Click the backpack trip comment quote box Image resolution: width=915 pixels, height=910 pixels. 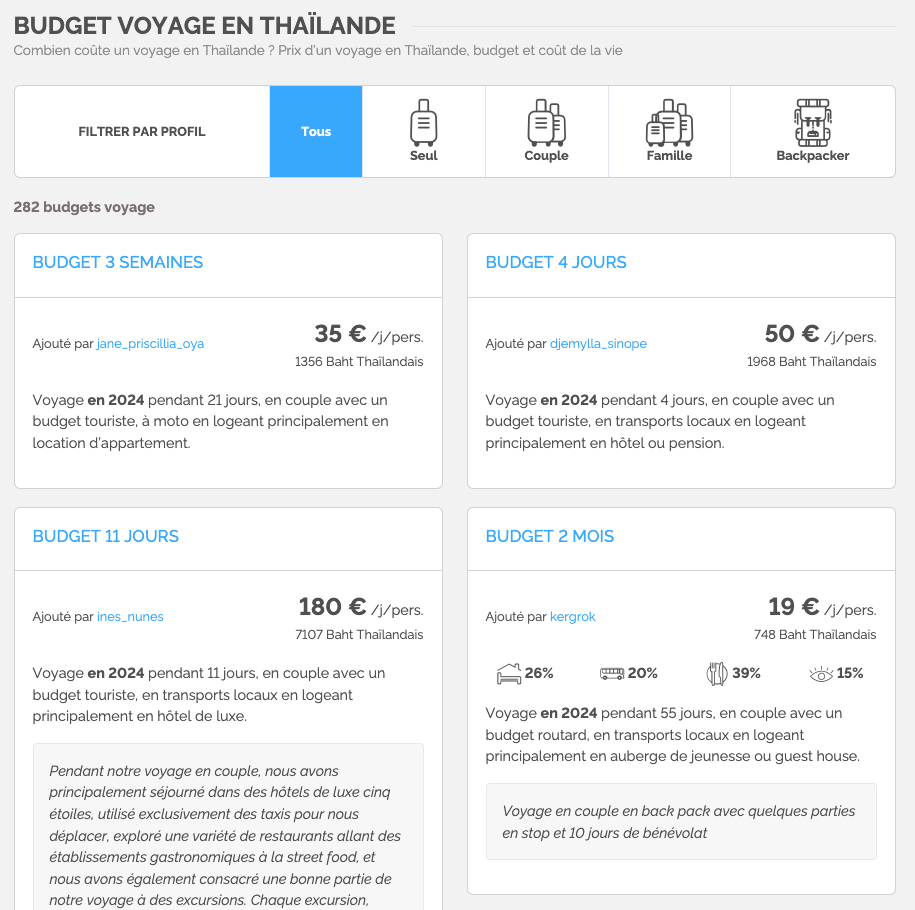pos(680,821)
